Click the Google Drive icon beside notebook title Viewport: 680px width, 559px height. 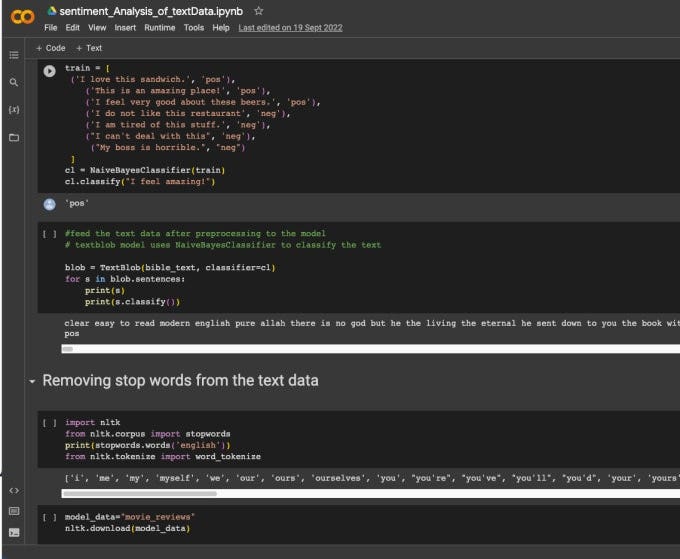pyautogui.click(x=52, y=11)
